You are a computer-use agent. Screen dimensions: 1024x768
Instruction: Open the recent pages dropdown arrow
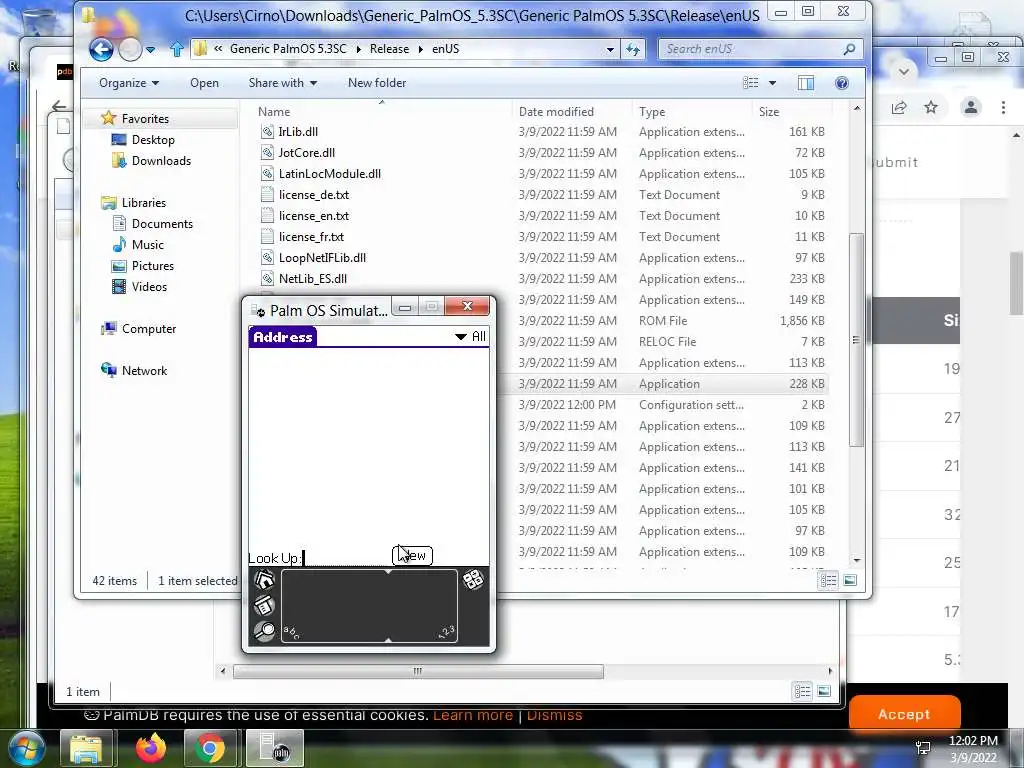(x=150, y=50)
